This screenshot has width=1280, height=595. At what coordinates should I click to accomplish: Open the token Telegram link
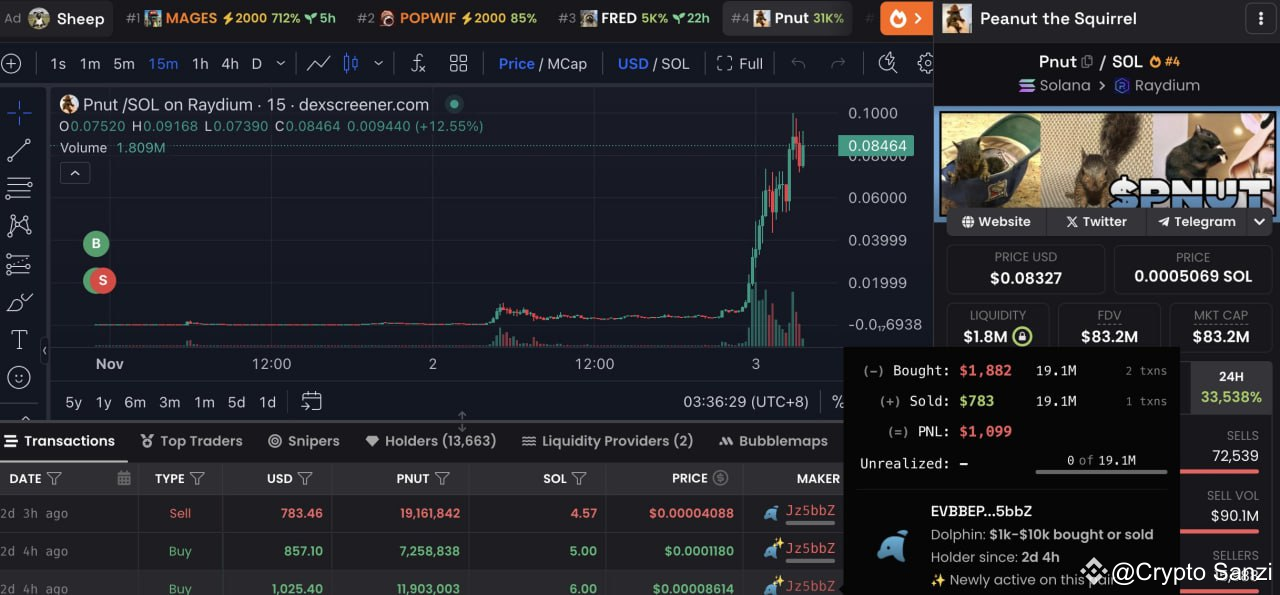tap(1197, 222)
